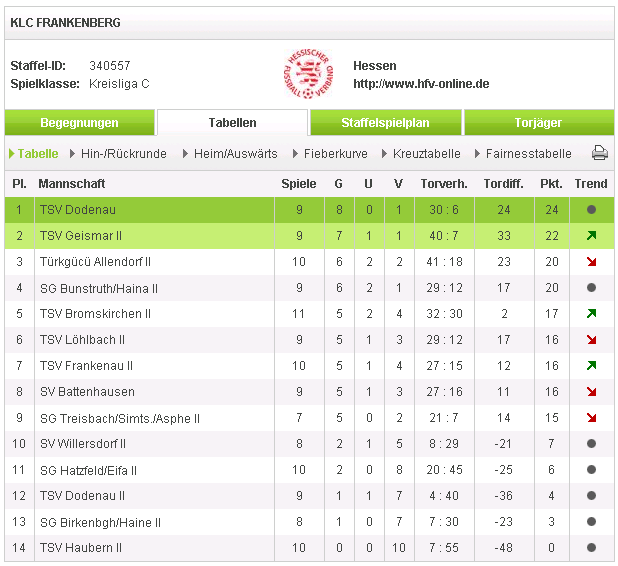Image resolution: width=618 pixels, height=566 pixels.
Task: Open the Staffelspielplan tab
Action: tap(385, 123)
